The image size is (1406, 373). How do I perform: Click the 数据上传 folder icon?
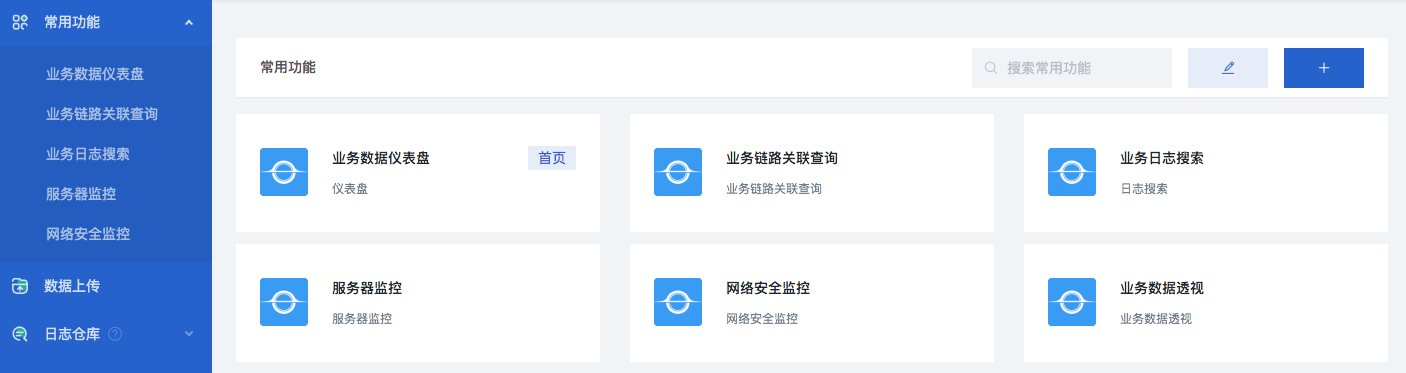point(19,286)
